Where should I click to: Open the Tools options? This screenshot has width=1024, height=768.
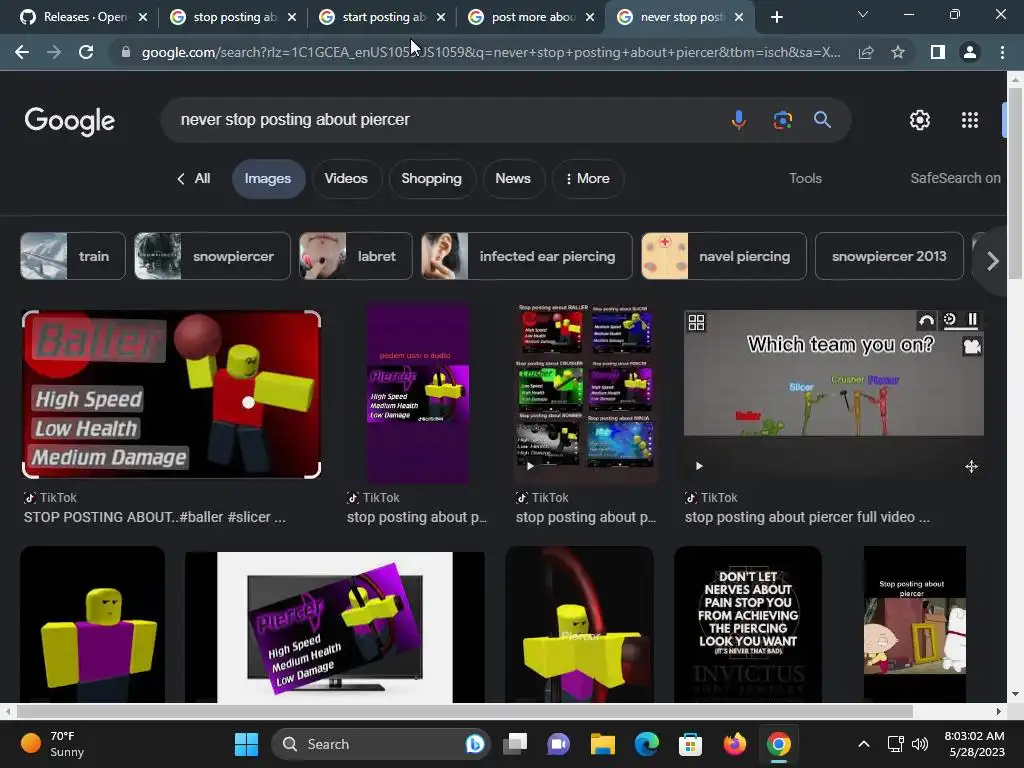tap(805, 178)
